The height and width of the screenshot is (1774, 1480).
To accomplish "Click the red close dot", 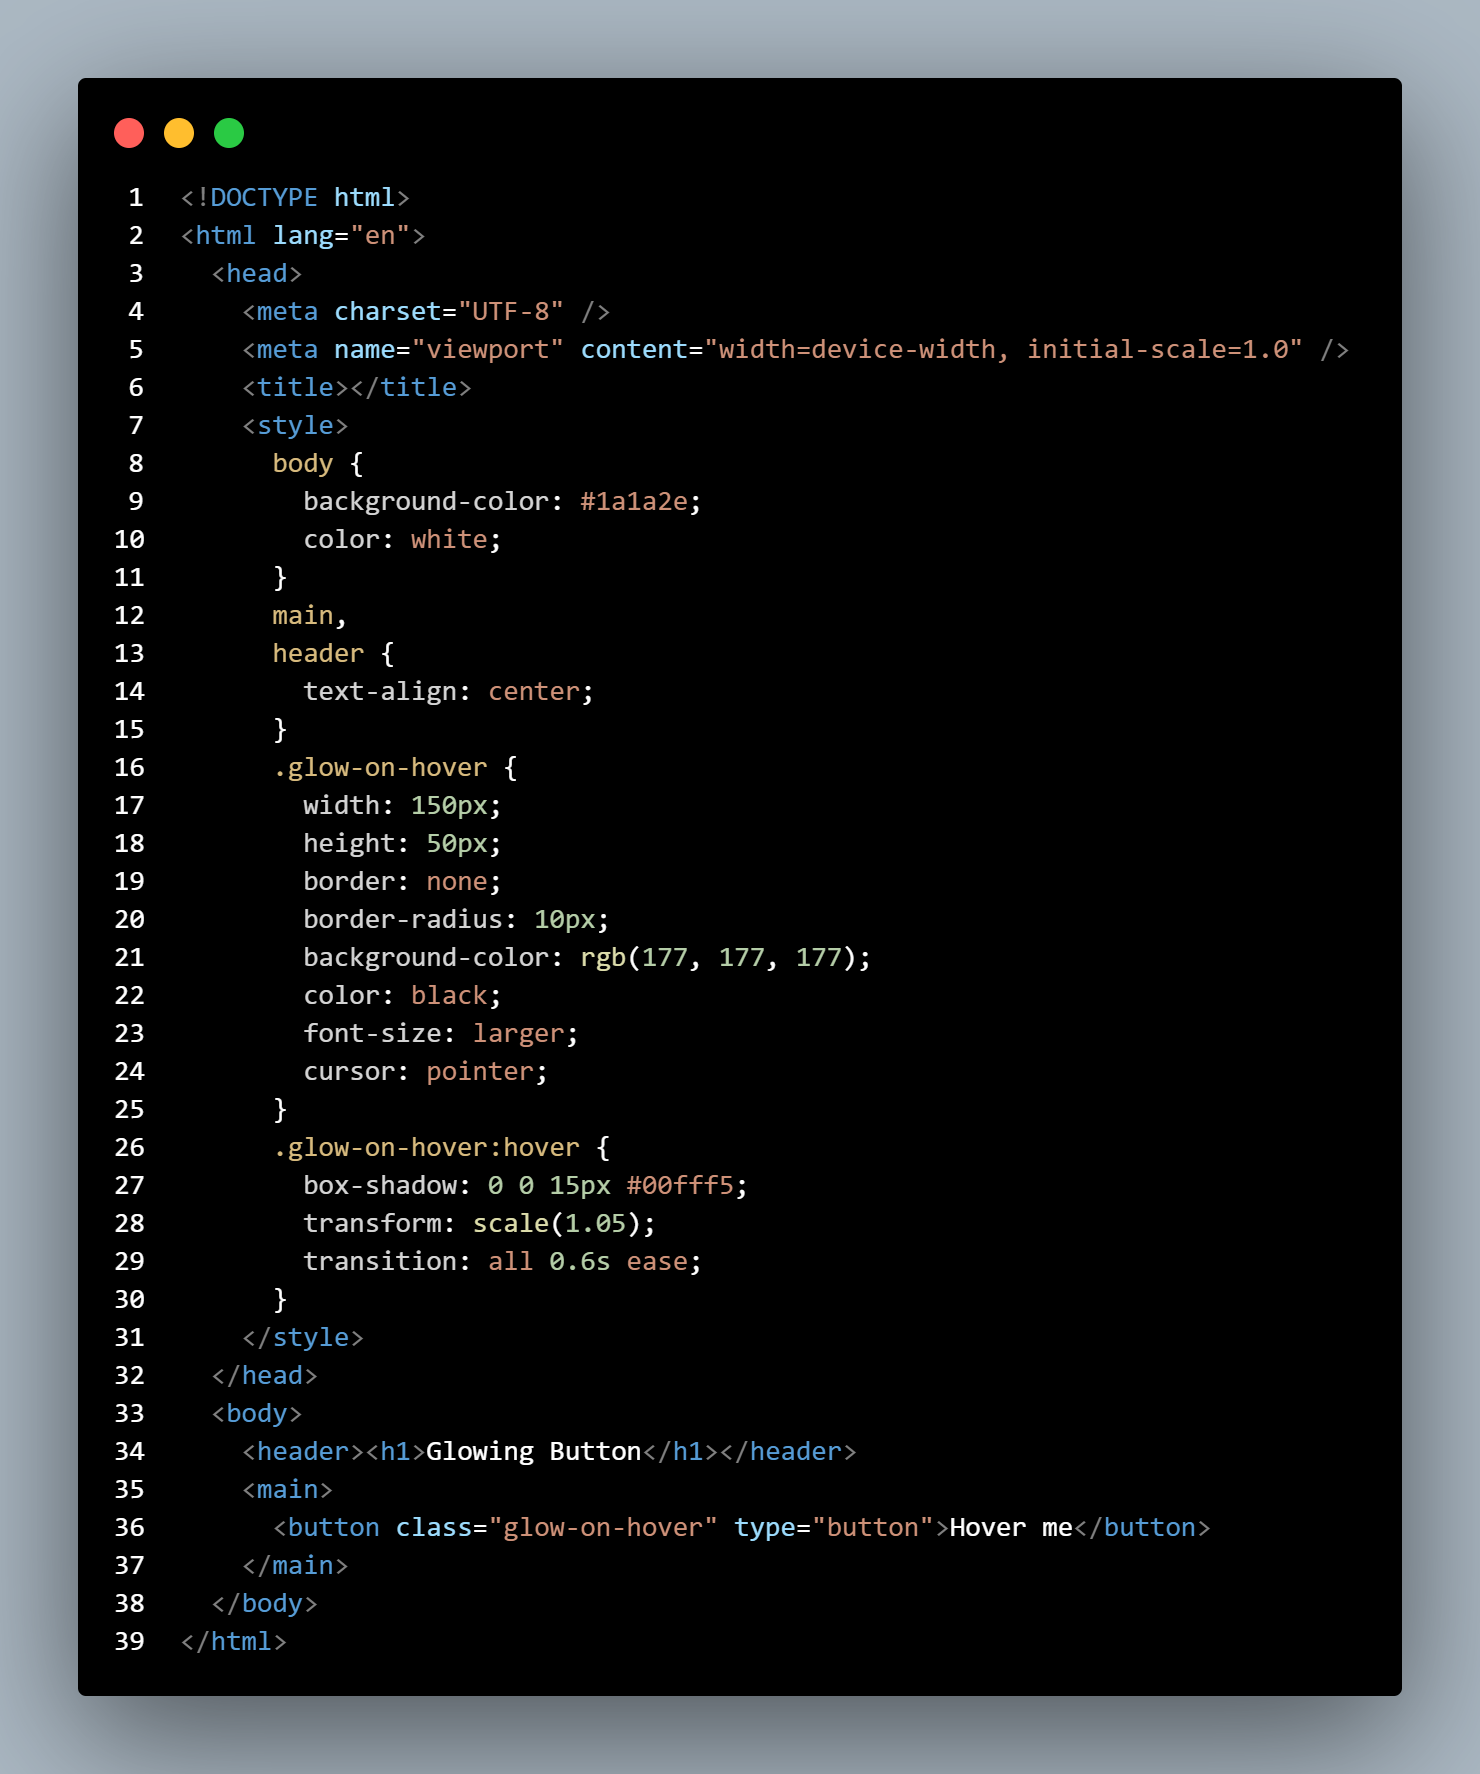I will (x=129, y=133).
